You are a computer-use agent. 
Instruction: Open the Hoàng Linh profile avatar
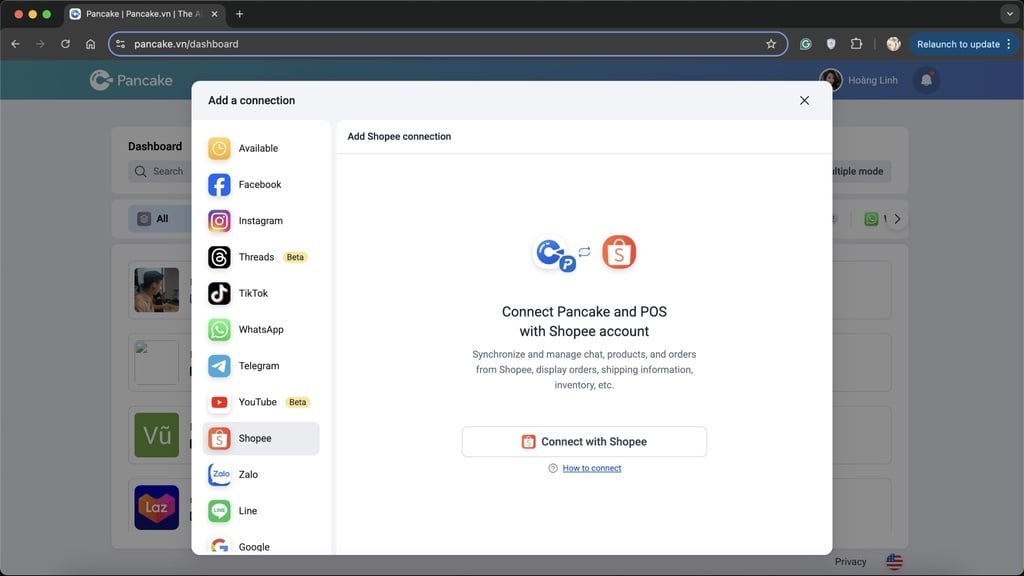(831, 80)
